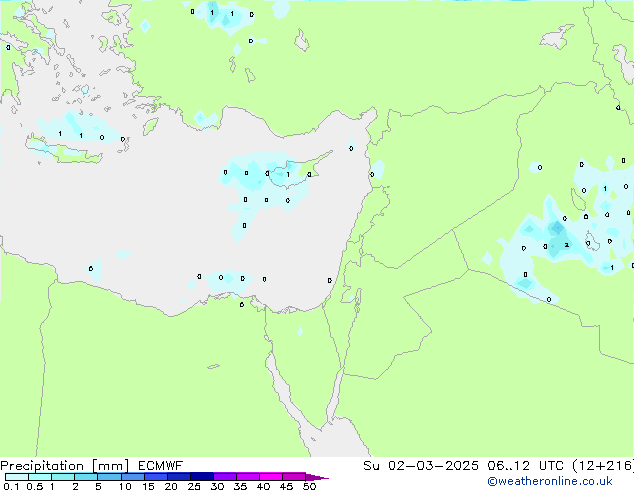Click the island of Cyprus
634x490 pixels.
(297, 170)
